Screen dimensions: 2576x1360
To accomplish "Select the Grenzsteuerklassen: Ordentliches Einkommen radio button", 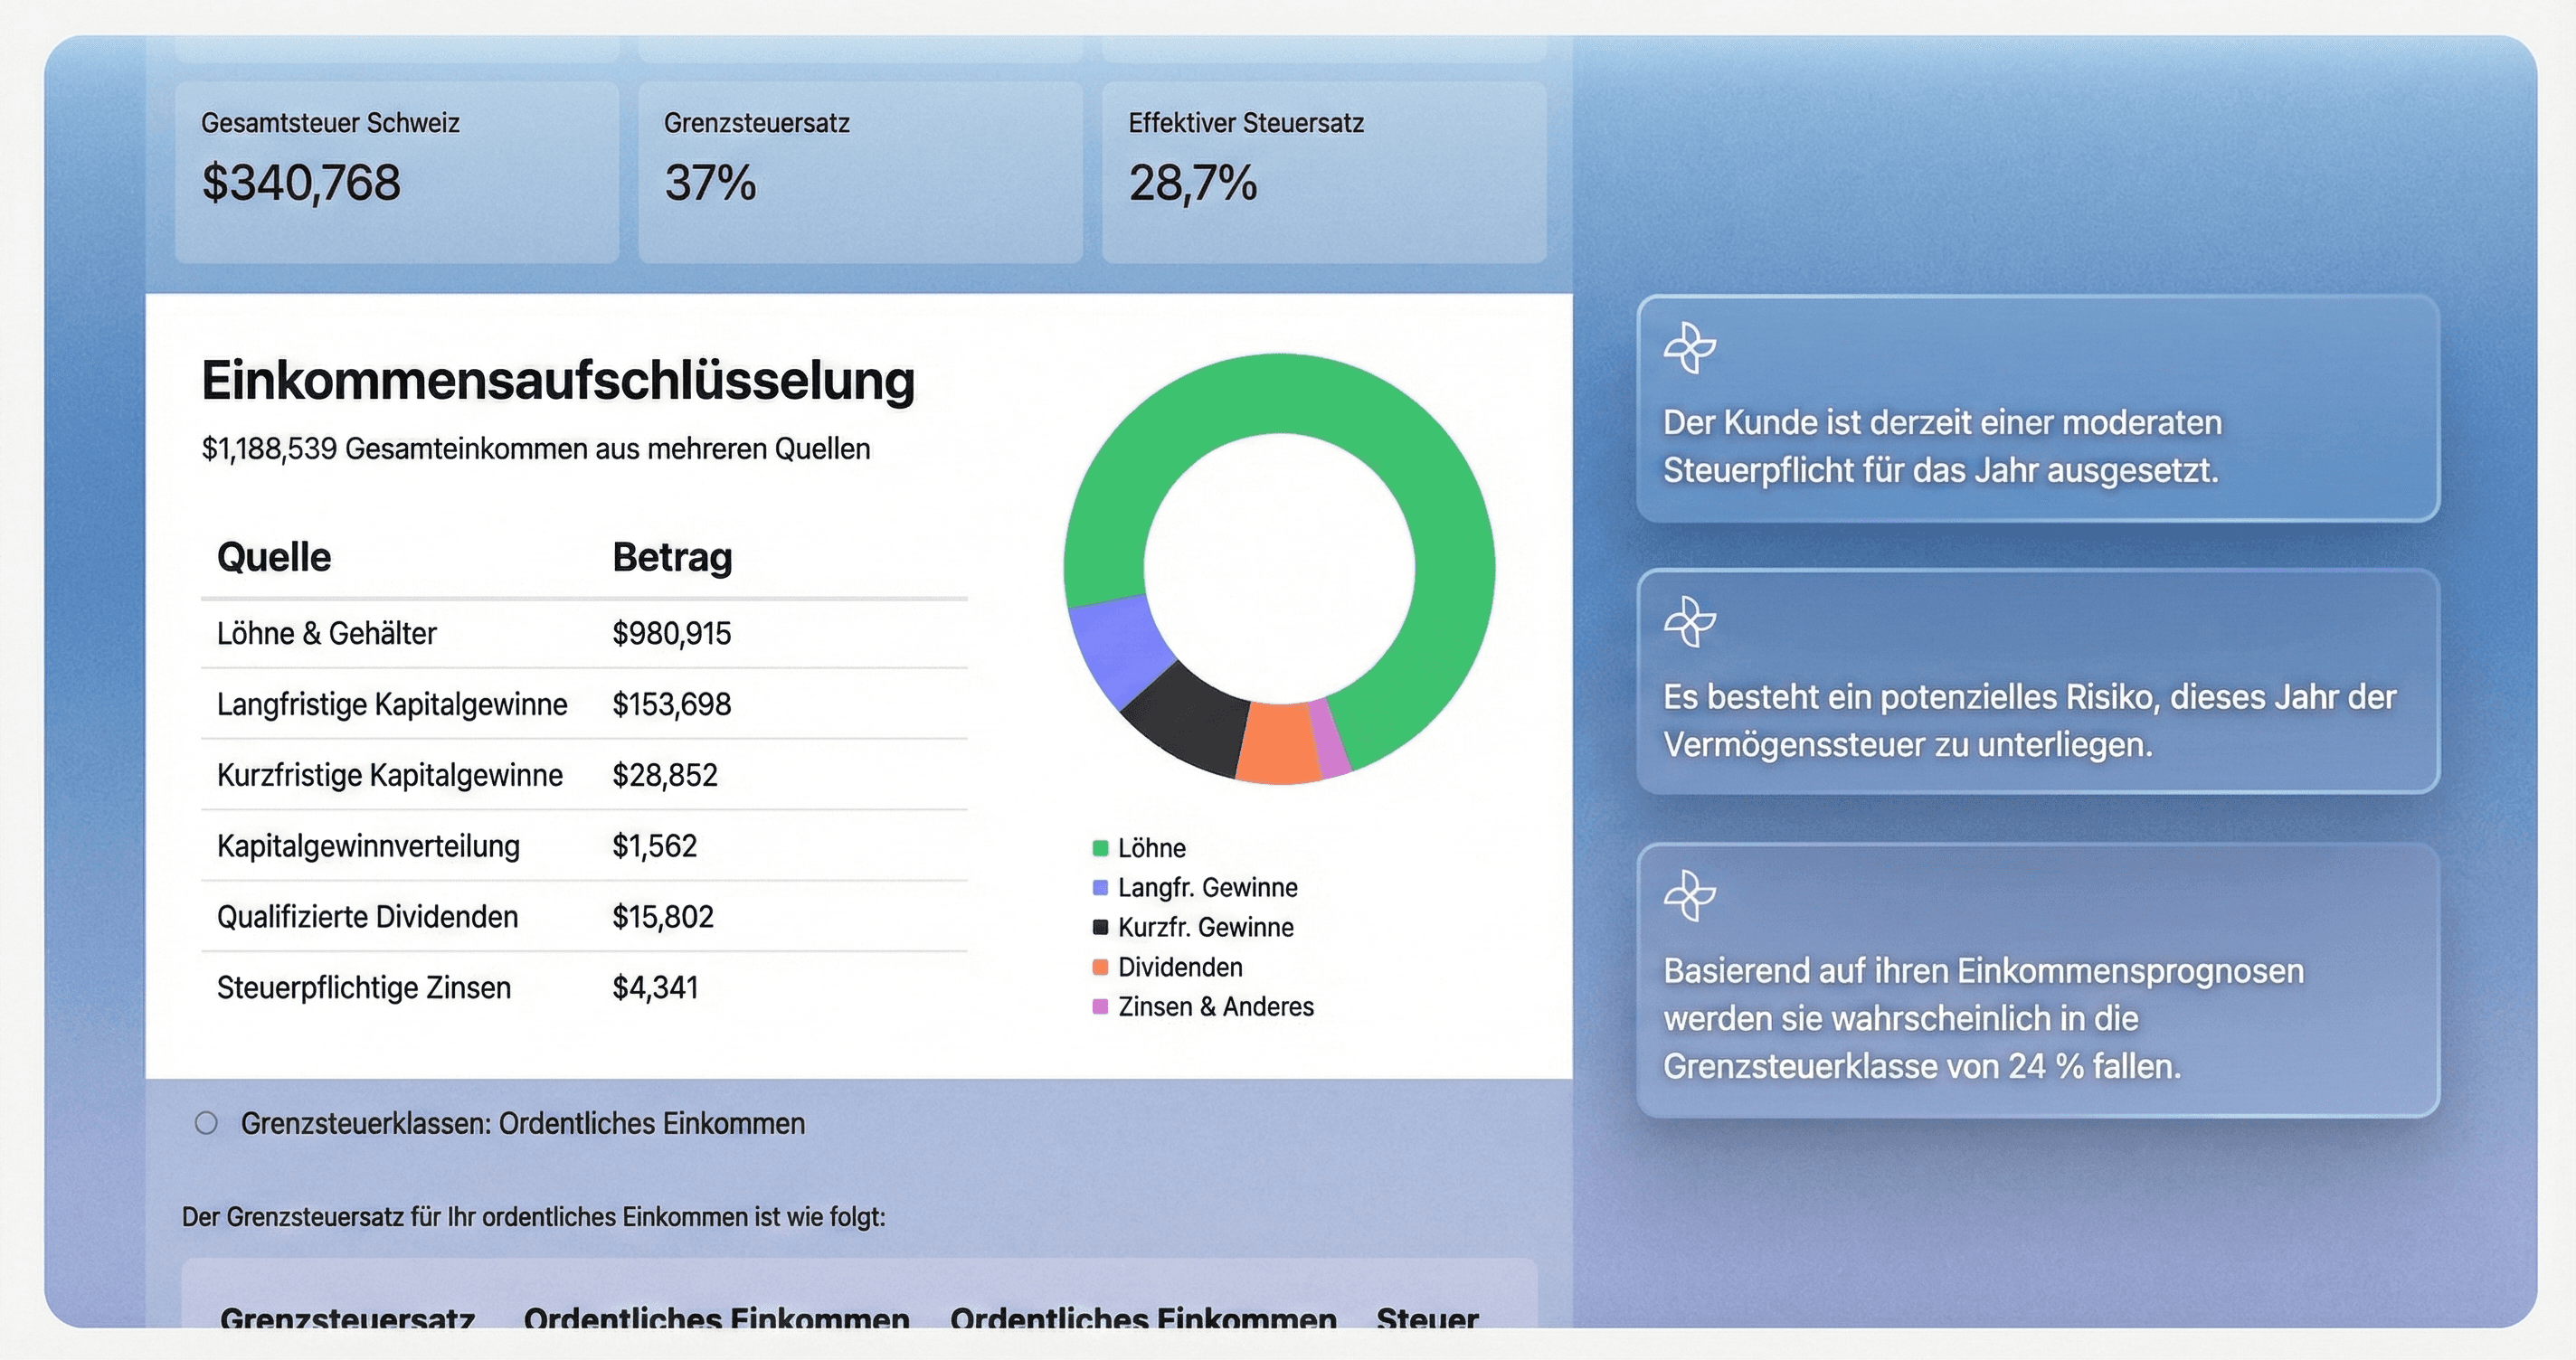I will click(206, 1123).
